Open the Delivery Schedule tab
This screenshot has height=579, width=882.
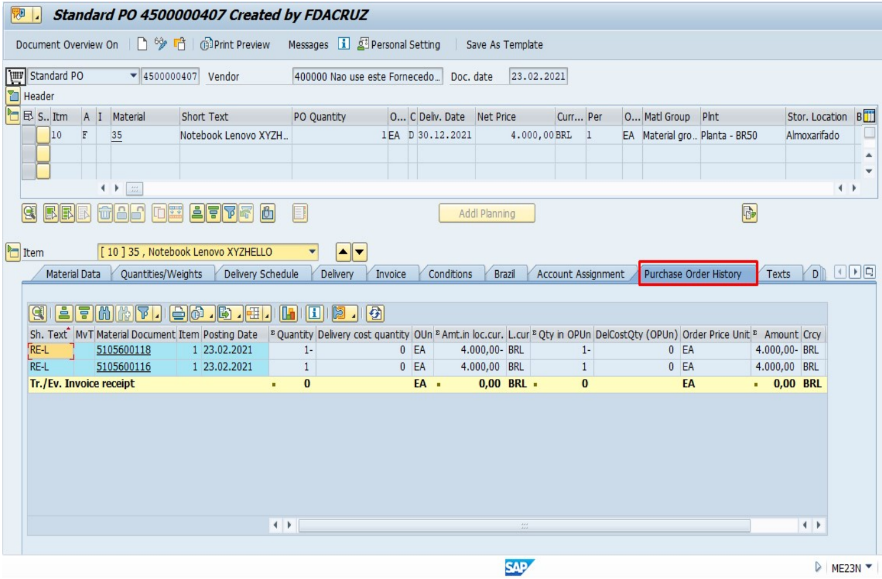(261, 274)
